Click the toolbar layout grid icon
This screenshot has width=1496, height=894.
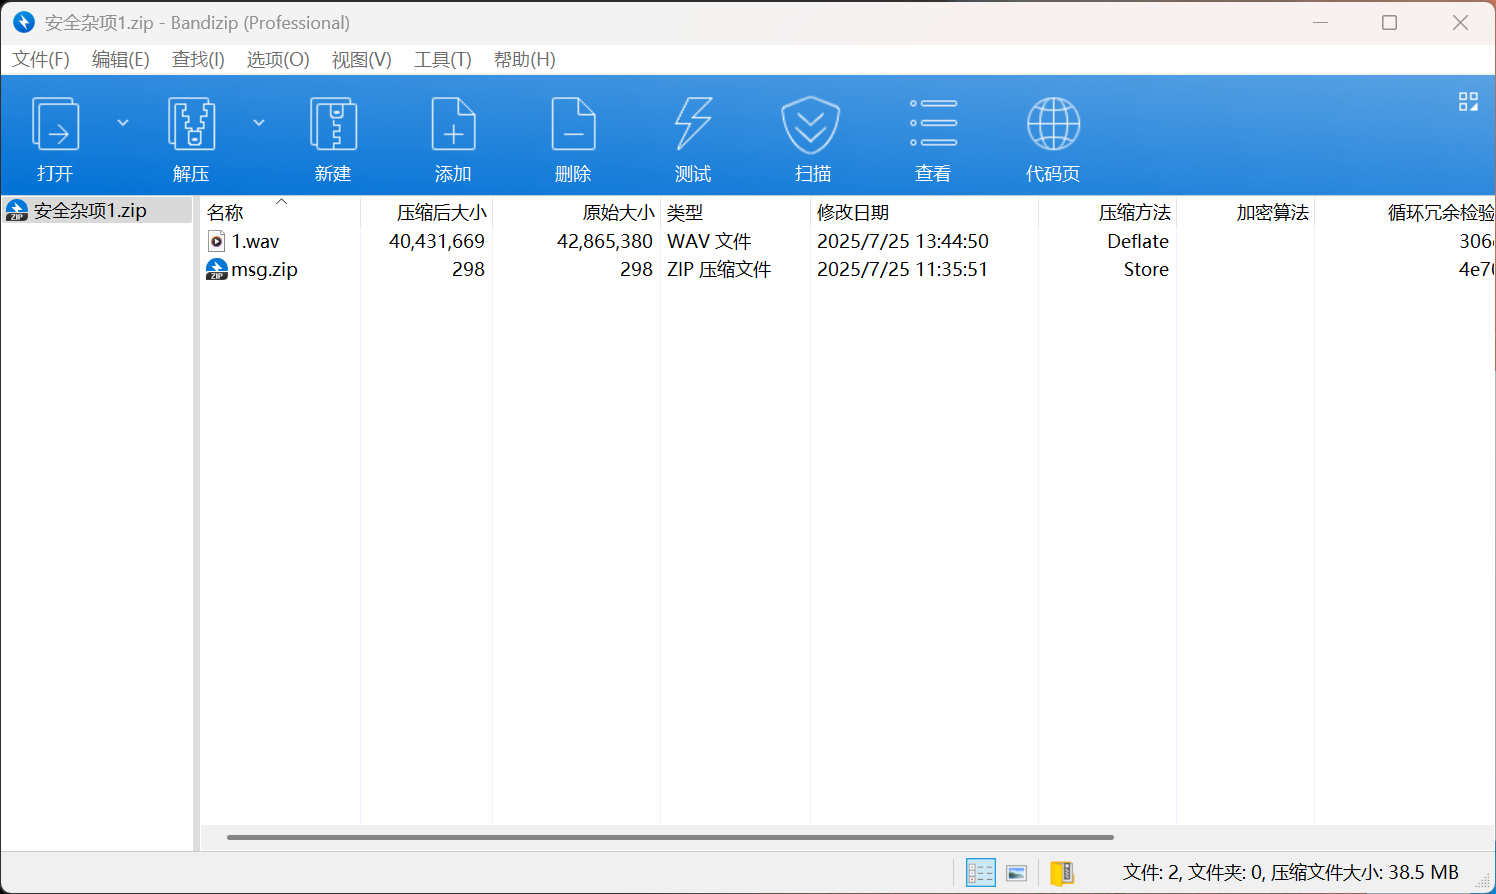tap(1468, 101)
